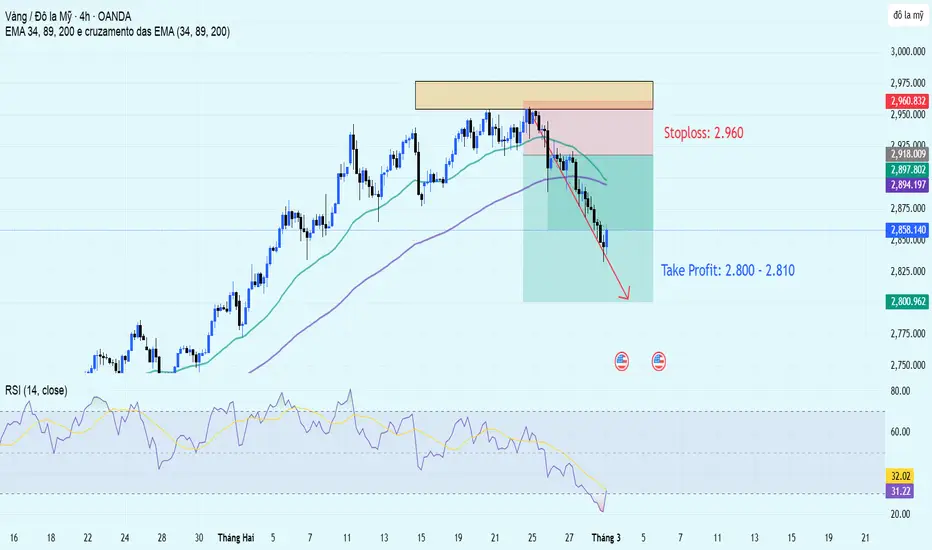Click the 2,975.000 level on price axis
Viewport: 932px width, 550px height.
(908, 83)
